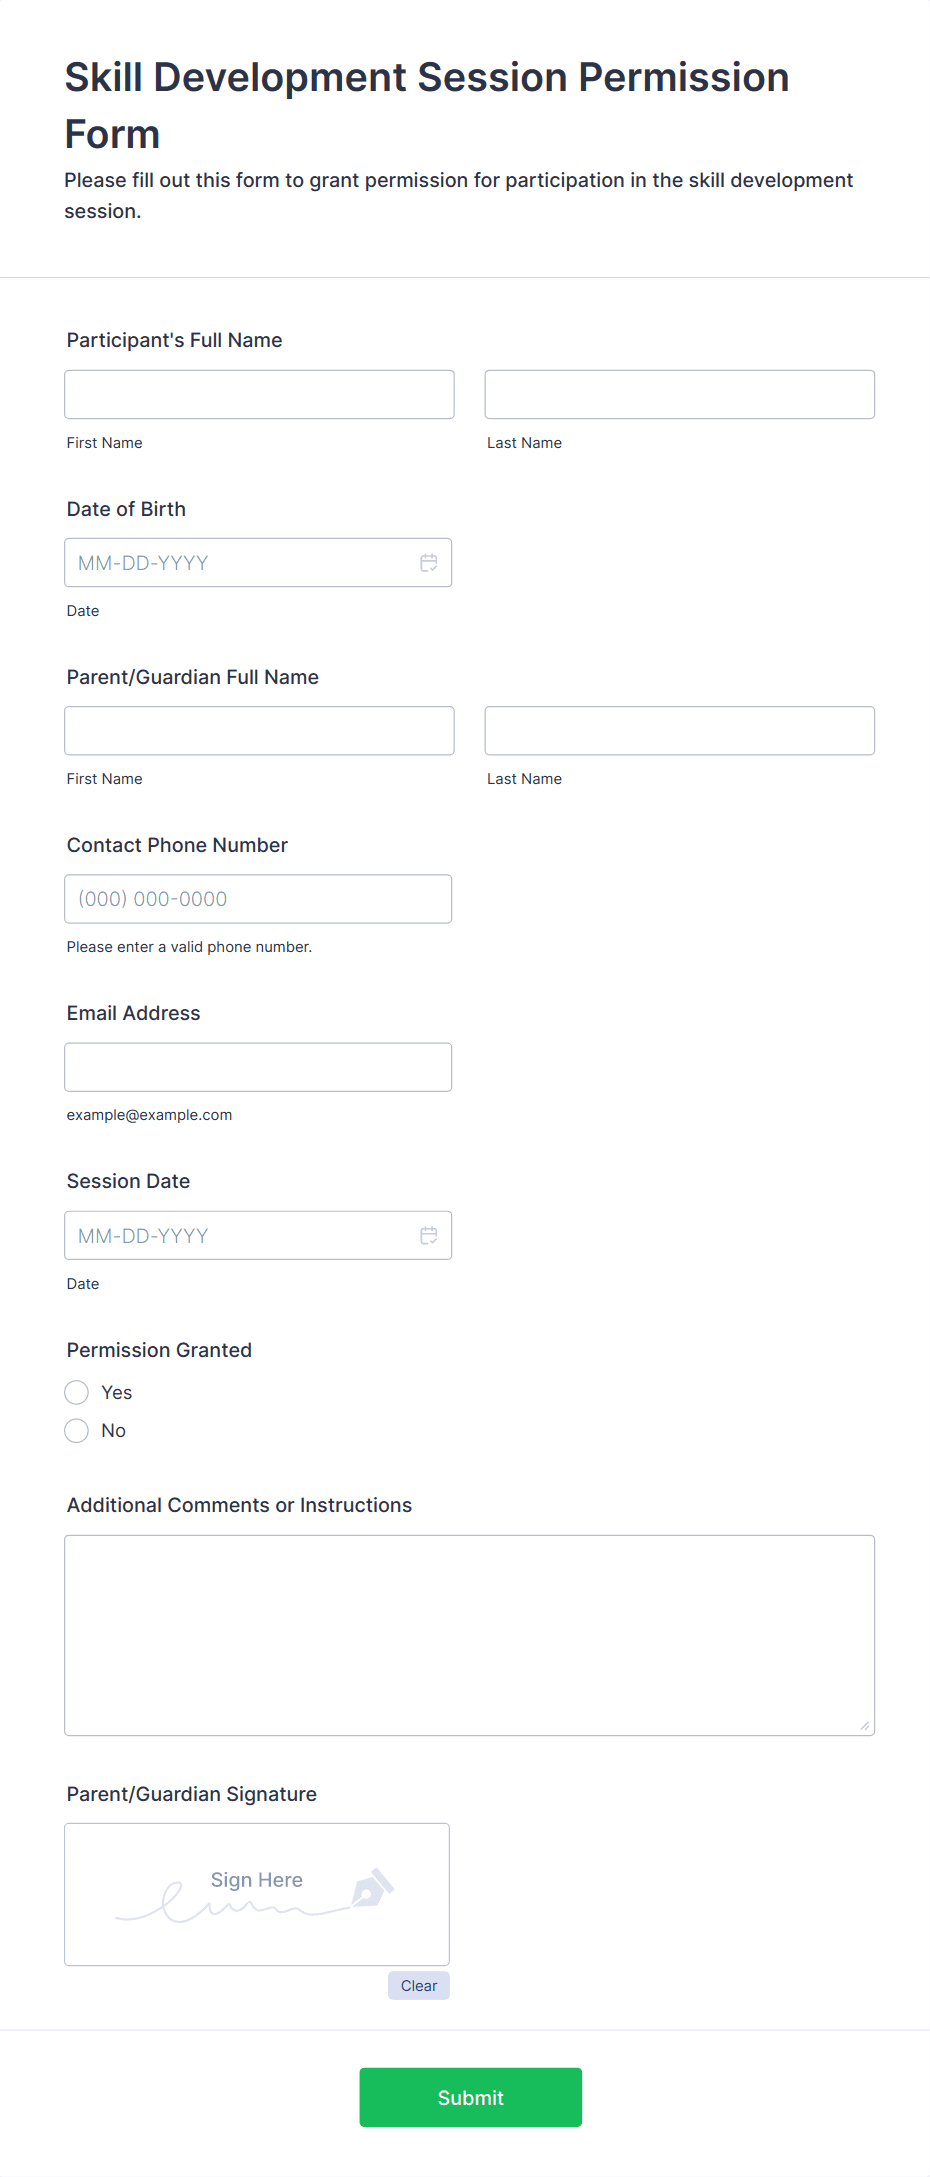The image size is (930, 2177).
Task: Select Yes for Permission Granted
Action: [x=77, y=1393]
